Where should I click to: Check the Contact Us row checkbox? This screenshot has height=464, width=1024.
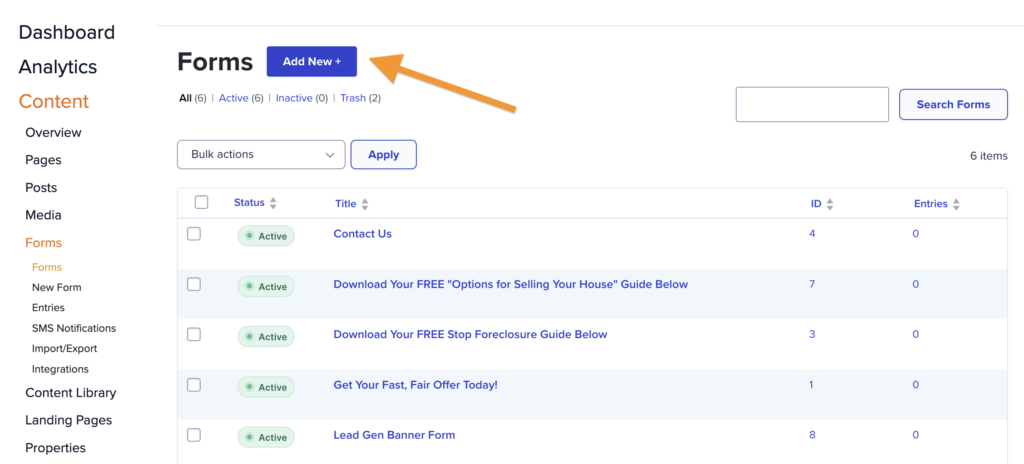(194, 234)
